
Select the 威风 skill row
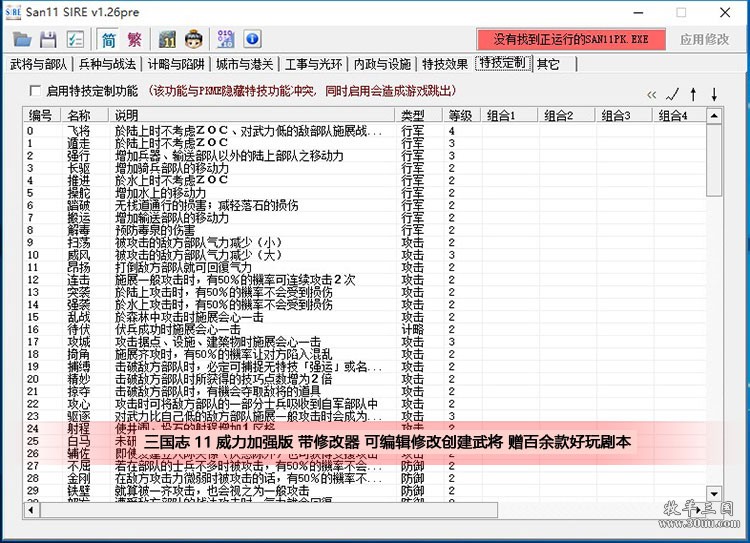365,255
